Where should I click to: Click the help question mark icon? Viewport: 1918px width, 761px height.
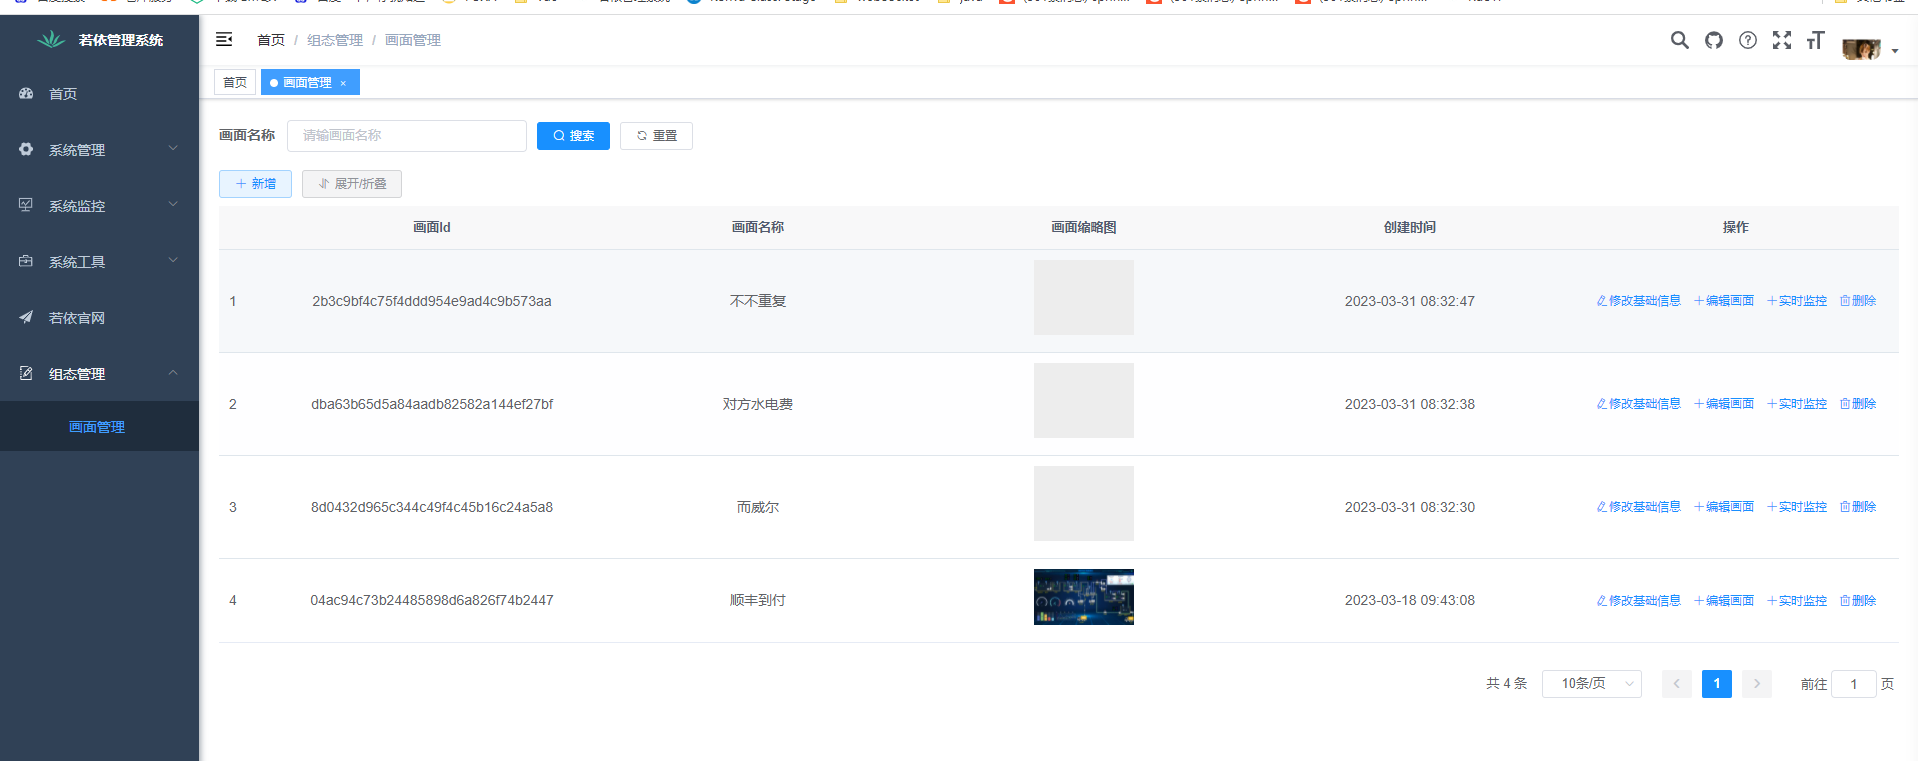point(1747,40)
